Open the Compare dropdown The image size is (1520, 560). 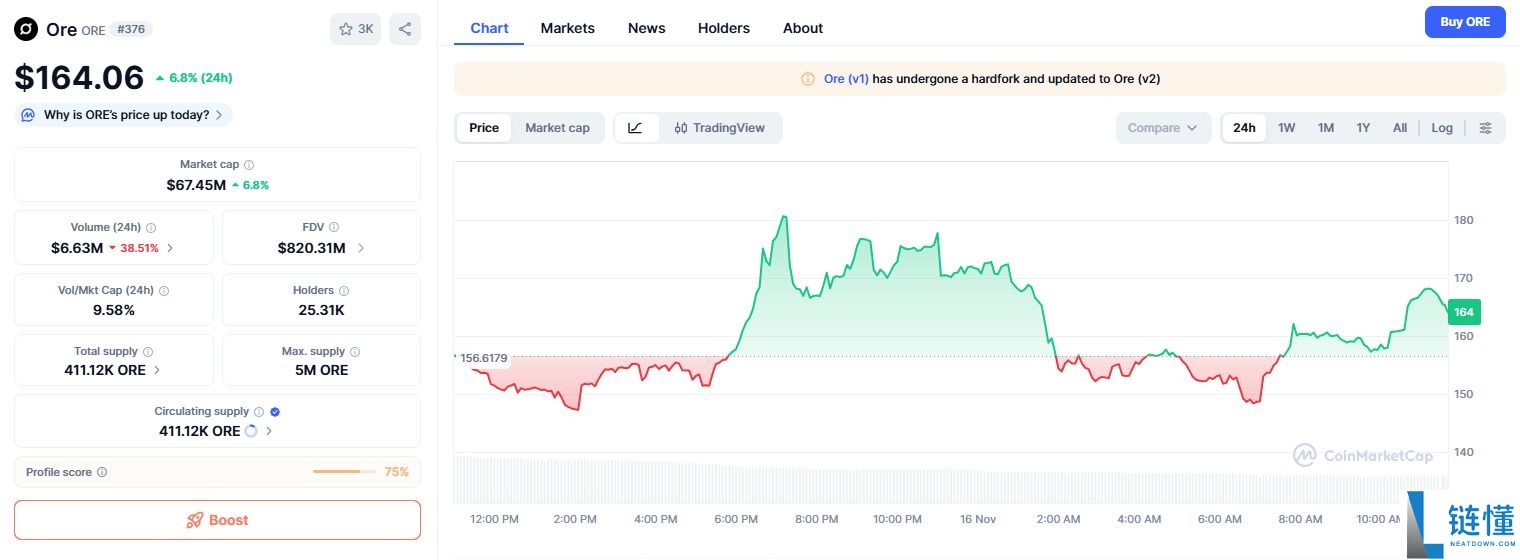(x=1162, y=128)
